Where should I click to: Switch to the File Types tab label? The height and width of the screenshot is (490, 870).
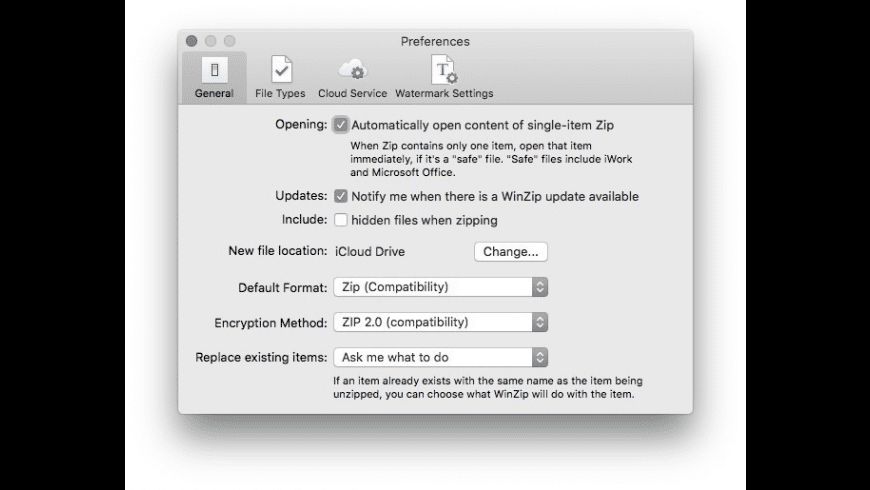280,93
